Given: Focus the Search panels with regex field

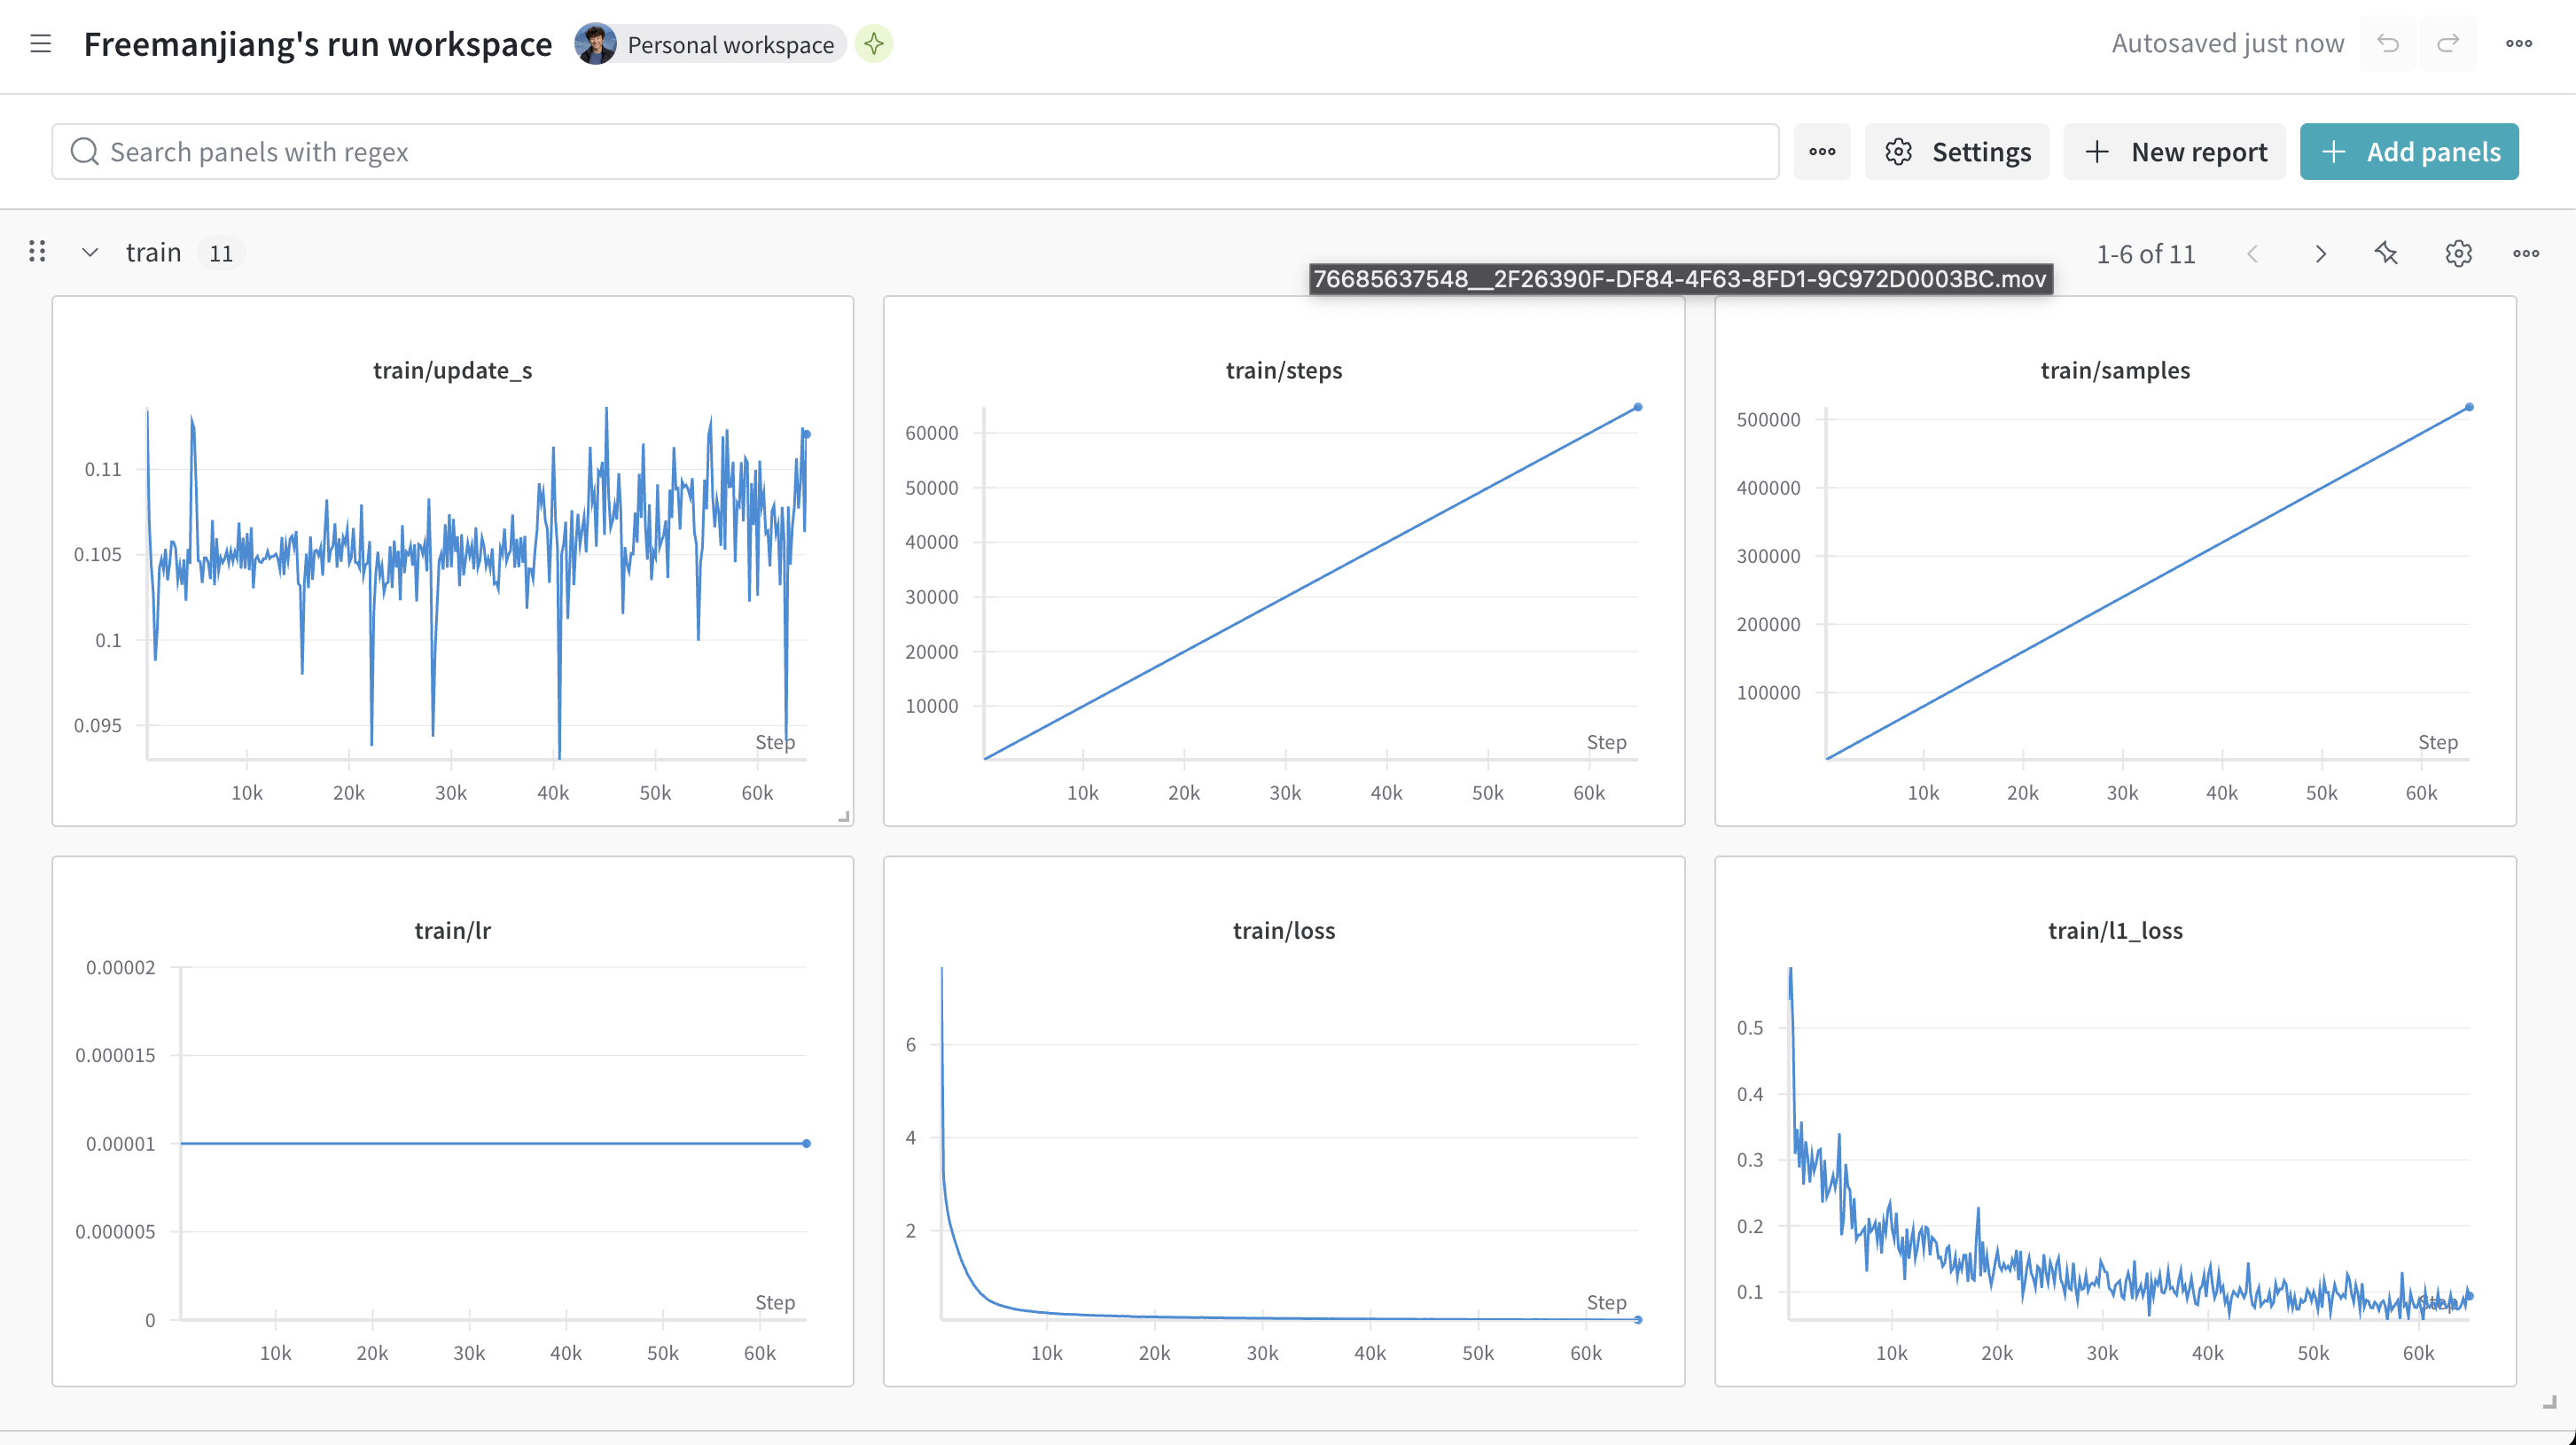Looking at the screenshot, I should coord(915,152).
